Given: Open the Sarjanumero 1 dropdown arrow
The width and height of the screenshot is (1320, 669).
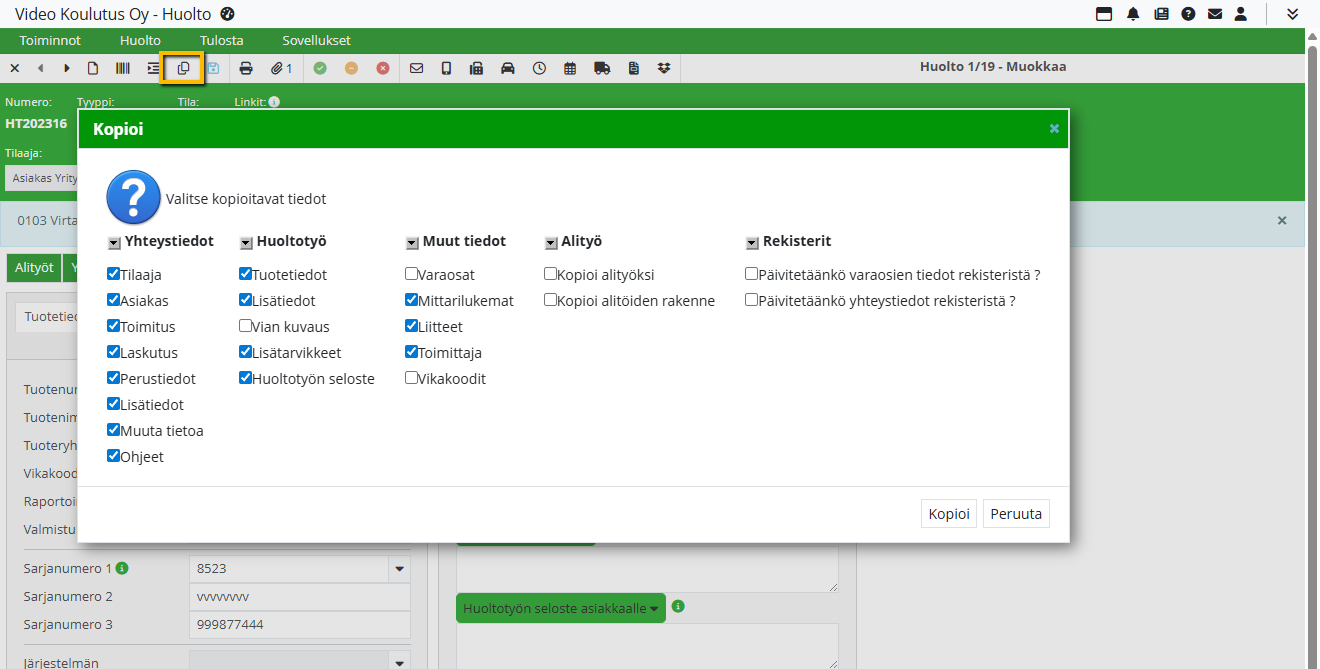Looking at the screenshot, I should click(400, 569).
